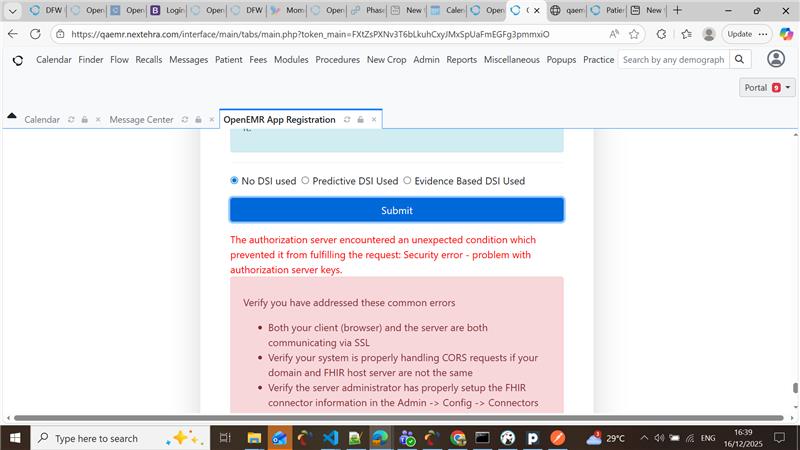Open Microsoft Teams from the taskbar
Image resolution: width=800 pixels, height=450 pixels.
pos(407,438)
